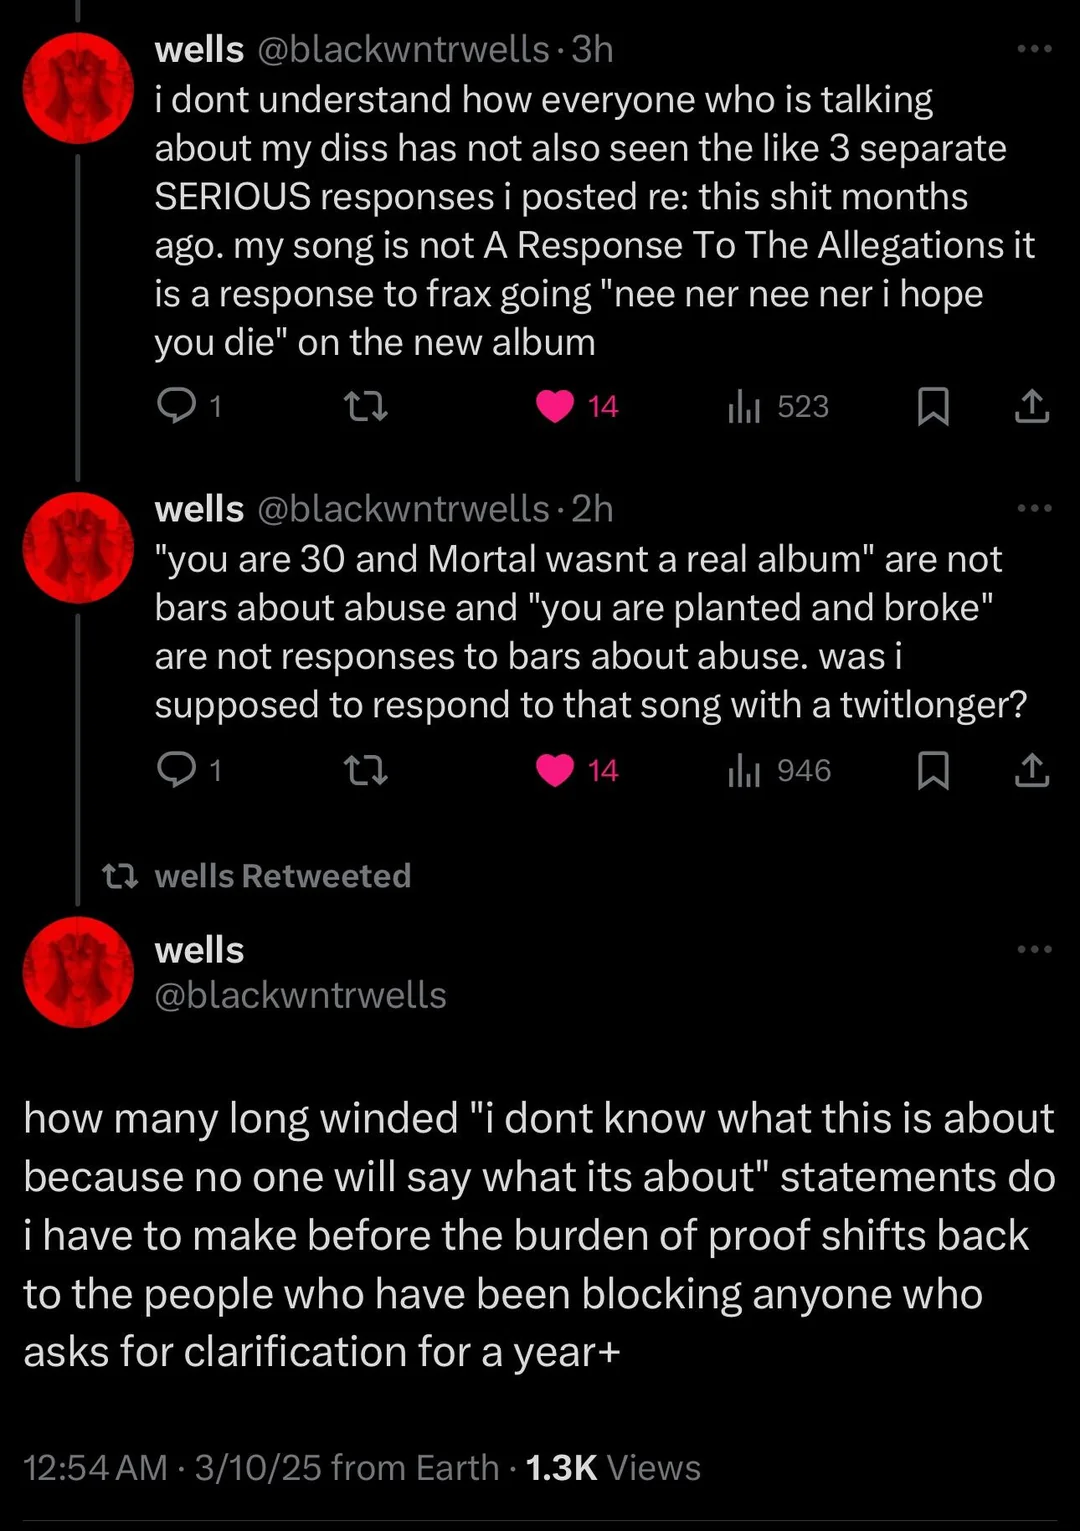Retweet the 3h tweet about the diss
This screenshot has width=1080, height=1531.
[x=365, y=406]
